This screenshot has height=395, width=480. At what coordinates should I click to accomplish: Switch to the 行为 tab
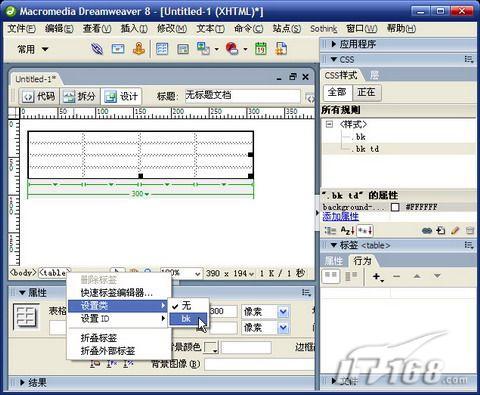[362, 261]
